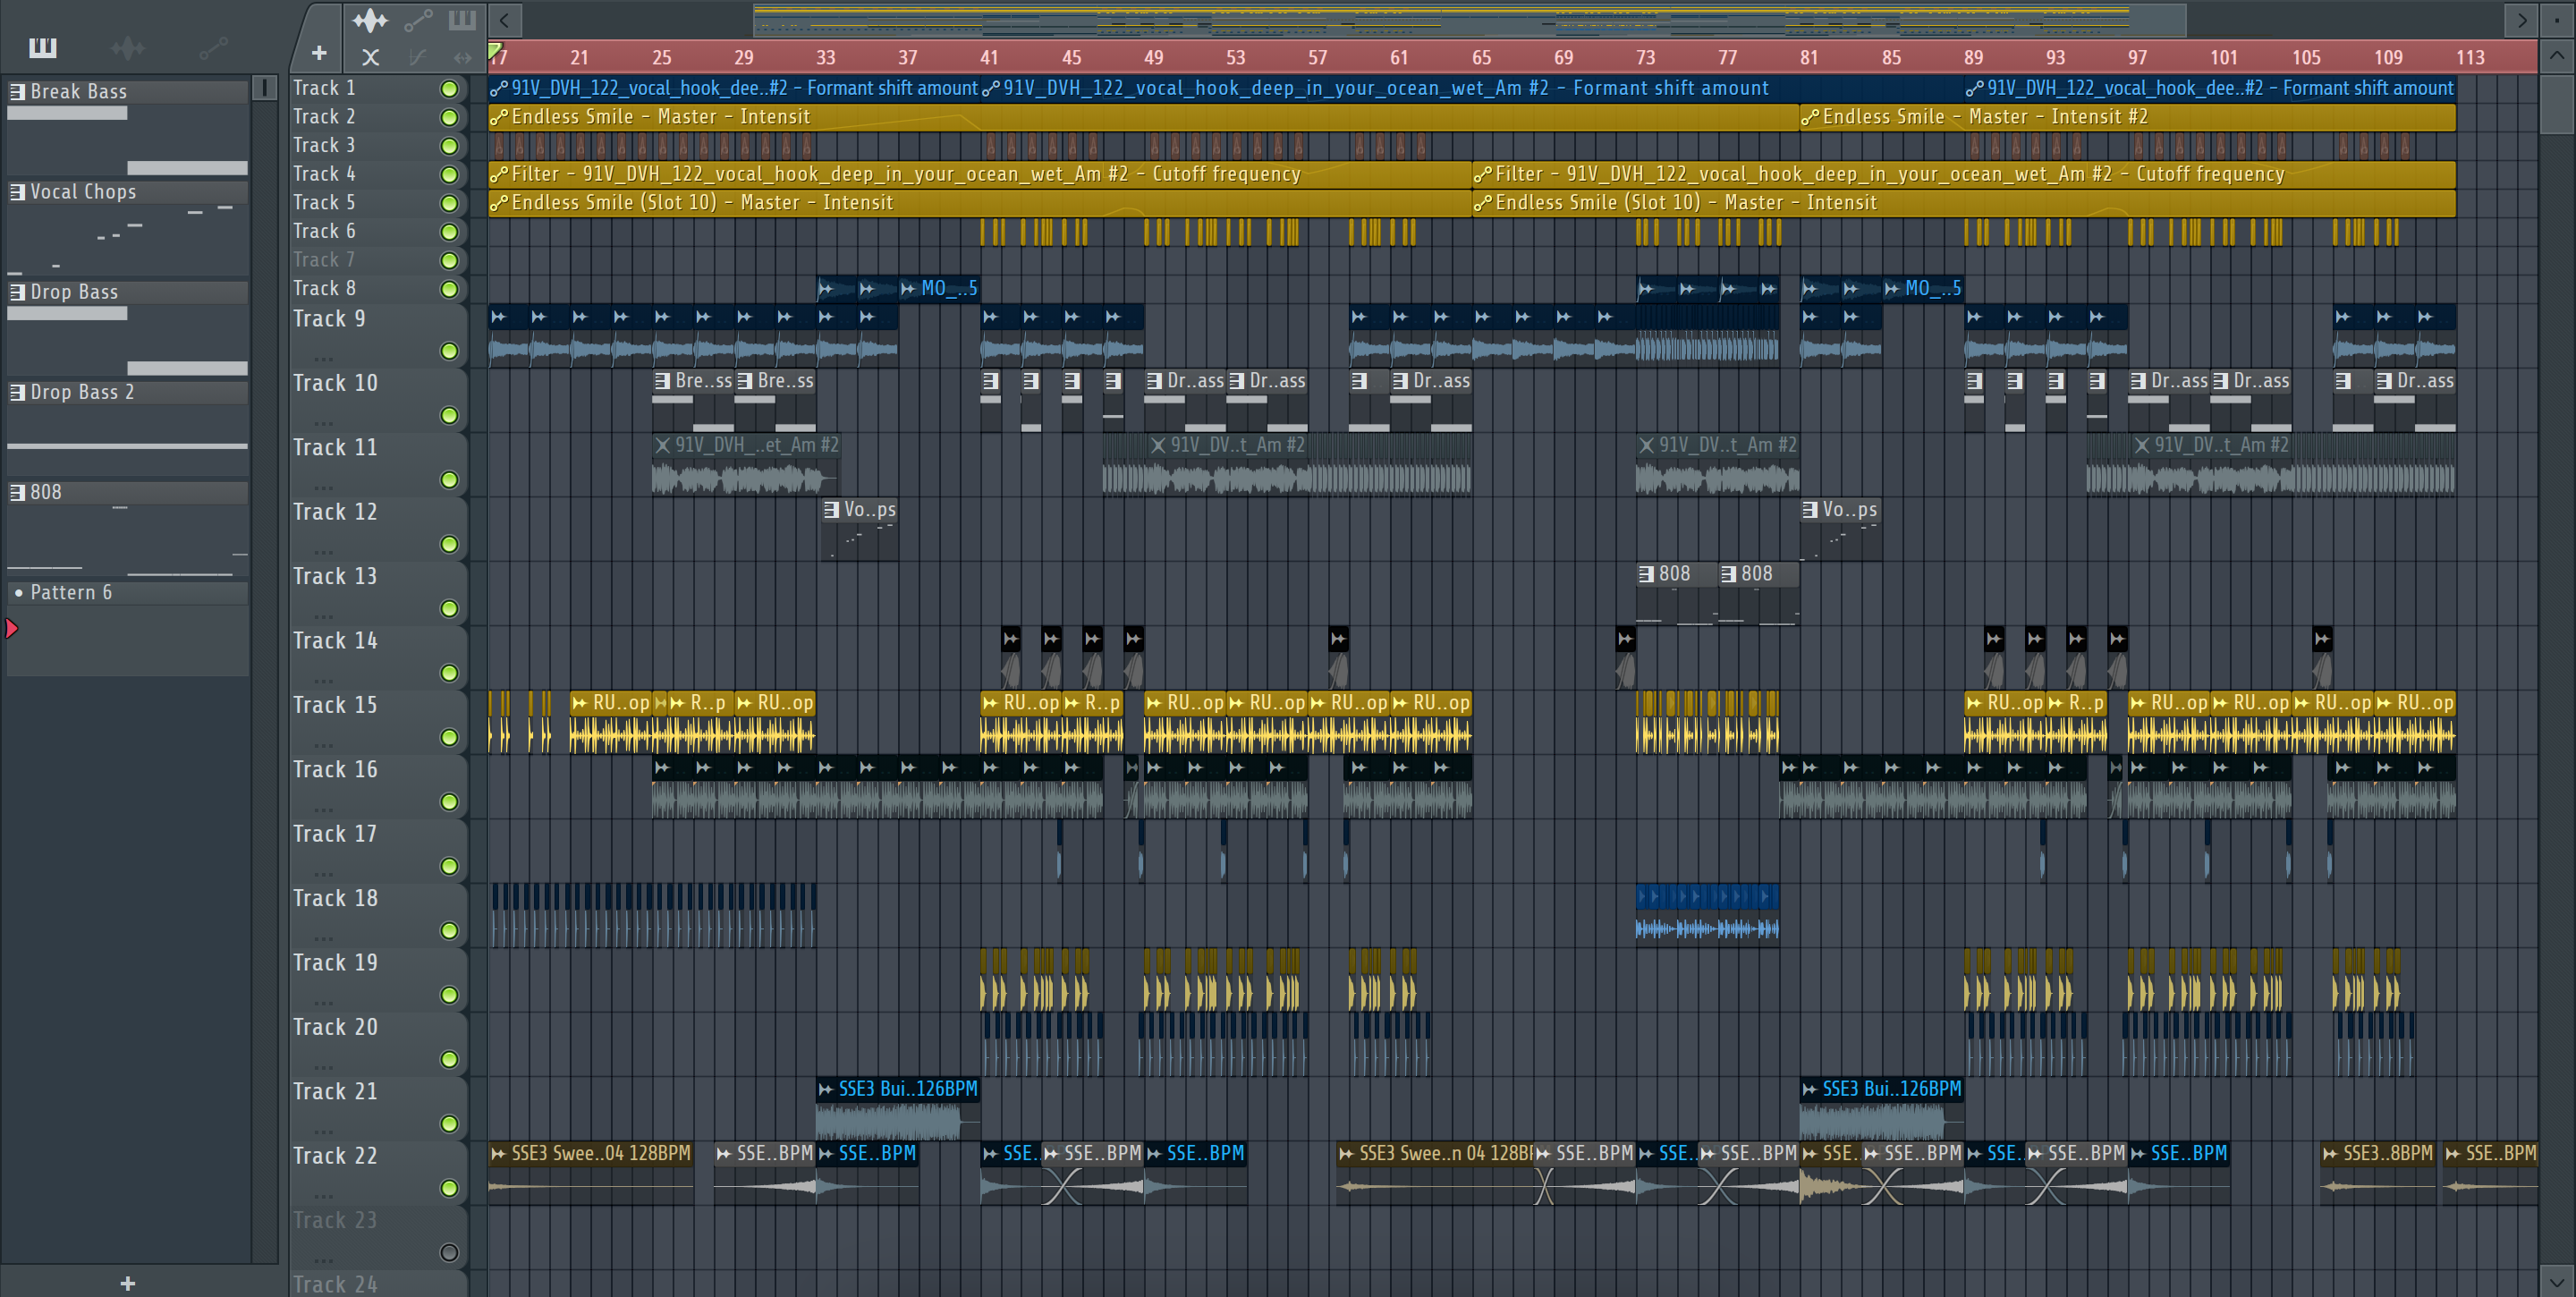Click Drop Bass 2 pattern piano icon
2576x1297 pixels.
click(x=17, y=392)
